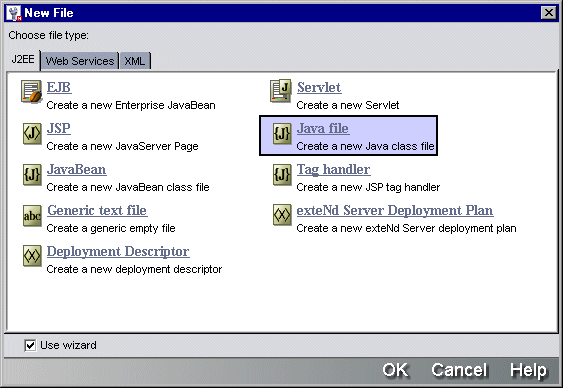Confirm with the OK button
The height and width of the screenshot is (388, 563).
pyautogui.click(x=395, y=370)
